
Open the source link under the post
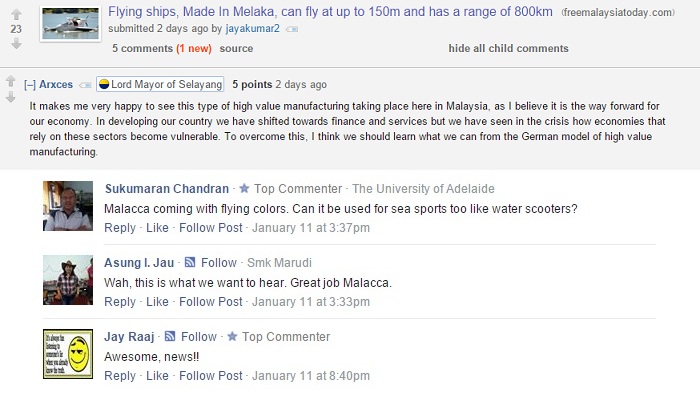tap(236, 48)
